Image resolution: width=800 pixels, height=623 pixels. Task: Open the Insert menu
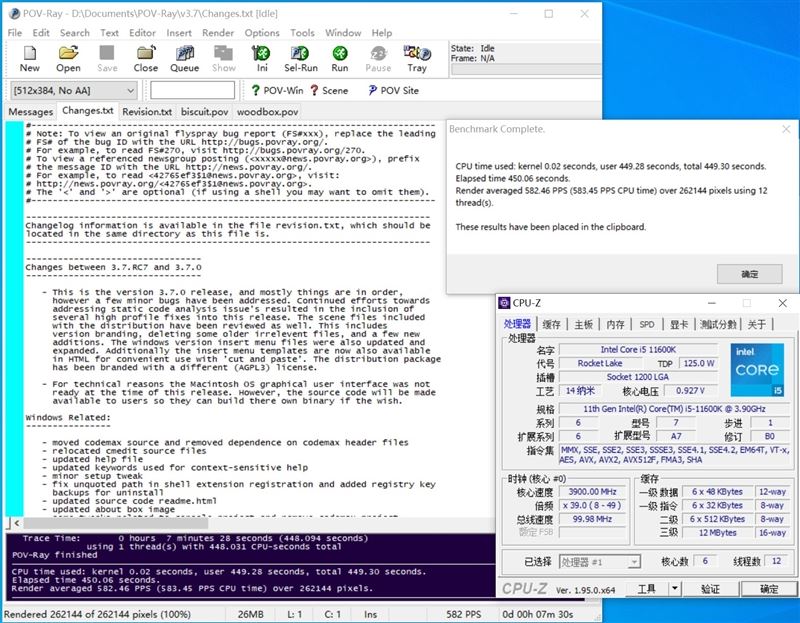pos(179,33)
